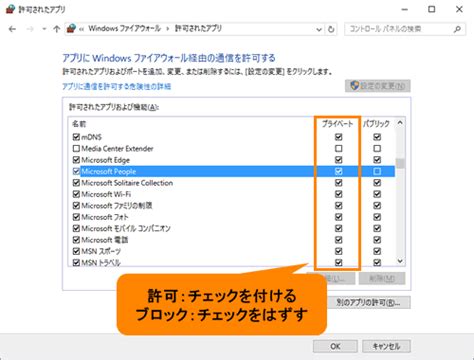Click 別のアプリの許可 button
The height and width of the screenshot is (360, 474).
[x=368, y=303]
